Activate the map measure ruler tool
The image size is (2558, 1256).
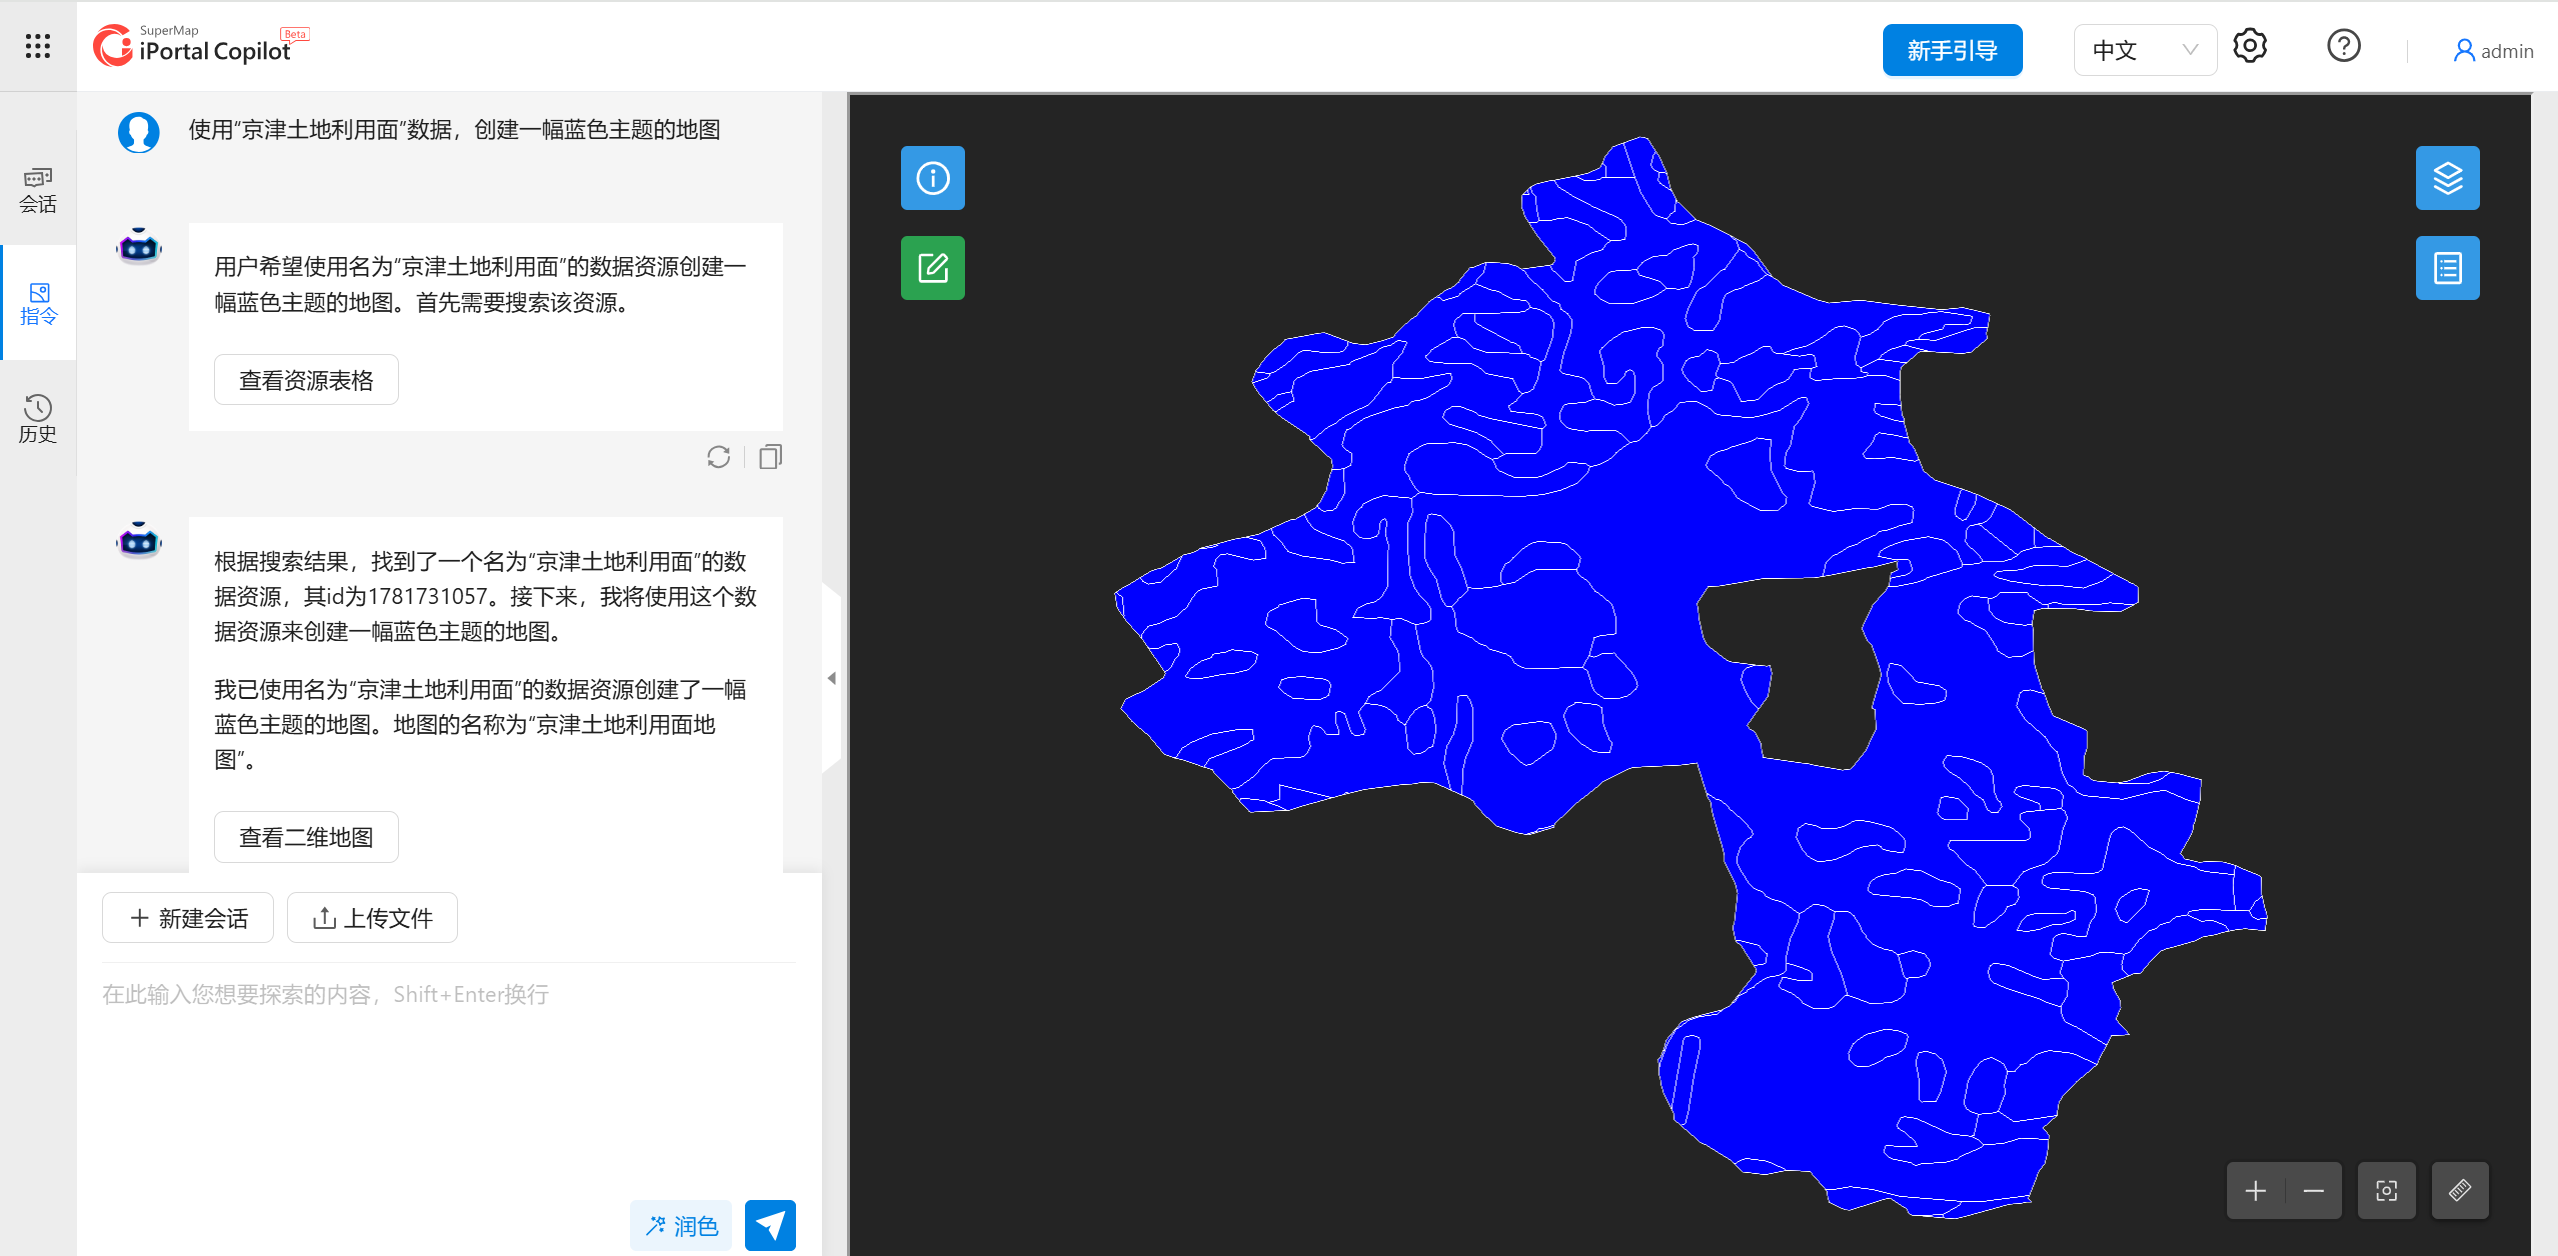[2461, 1191]
